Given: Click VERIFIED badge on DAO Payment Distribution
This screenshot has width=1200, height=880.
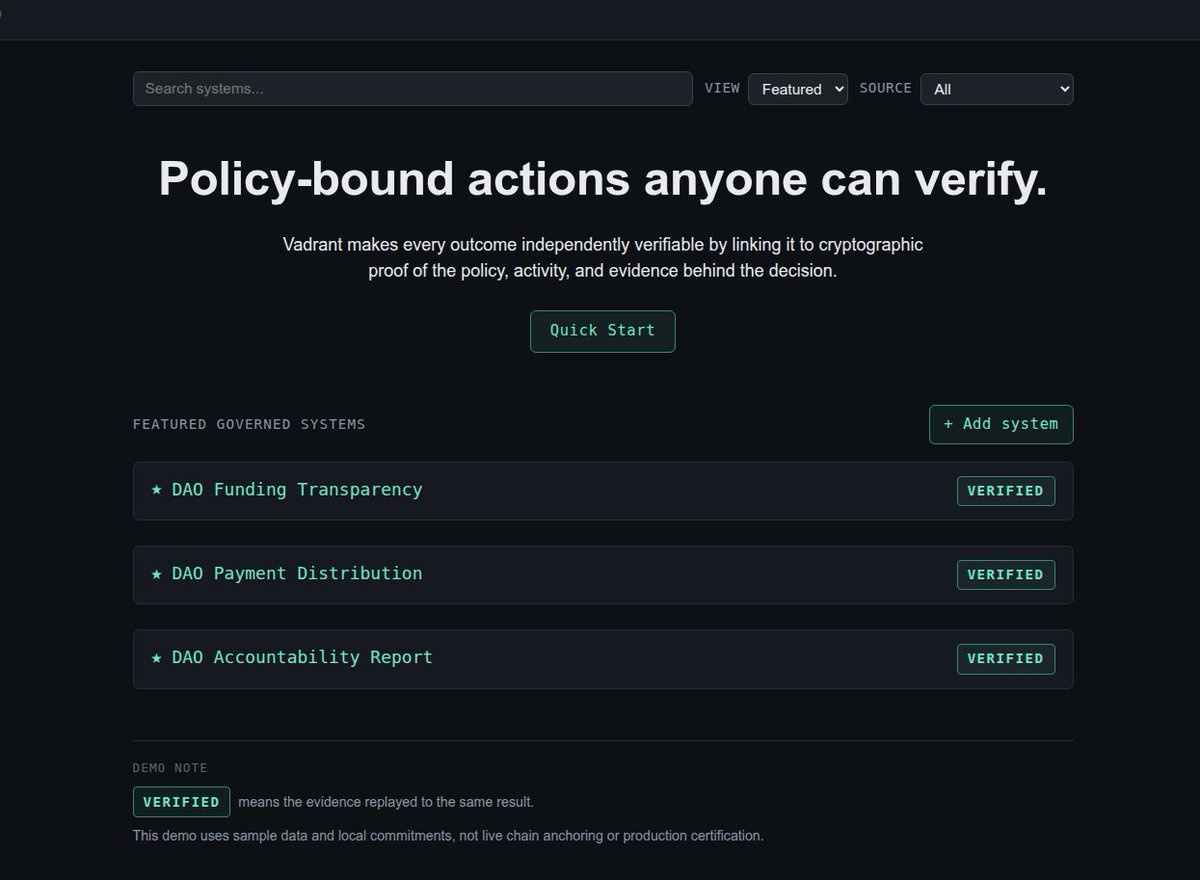Looking at the screenshot, I should [1005, 575].
